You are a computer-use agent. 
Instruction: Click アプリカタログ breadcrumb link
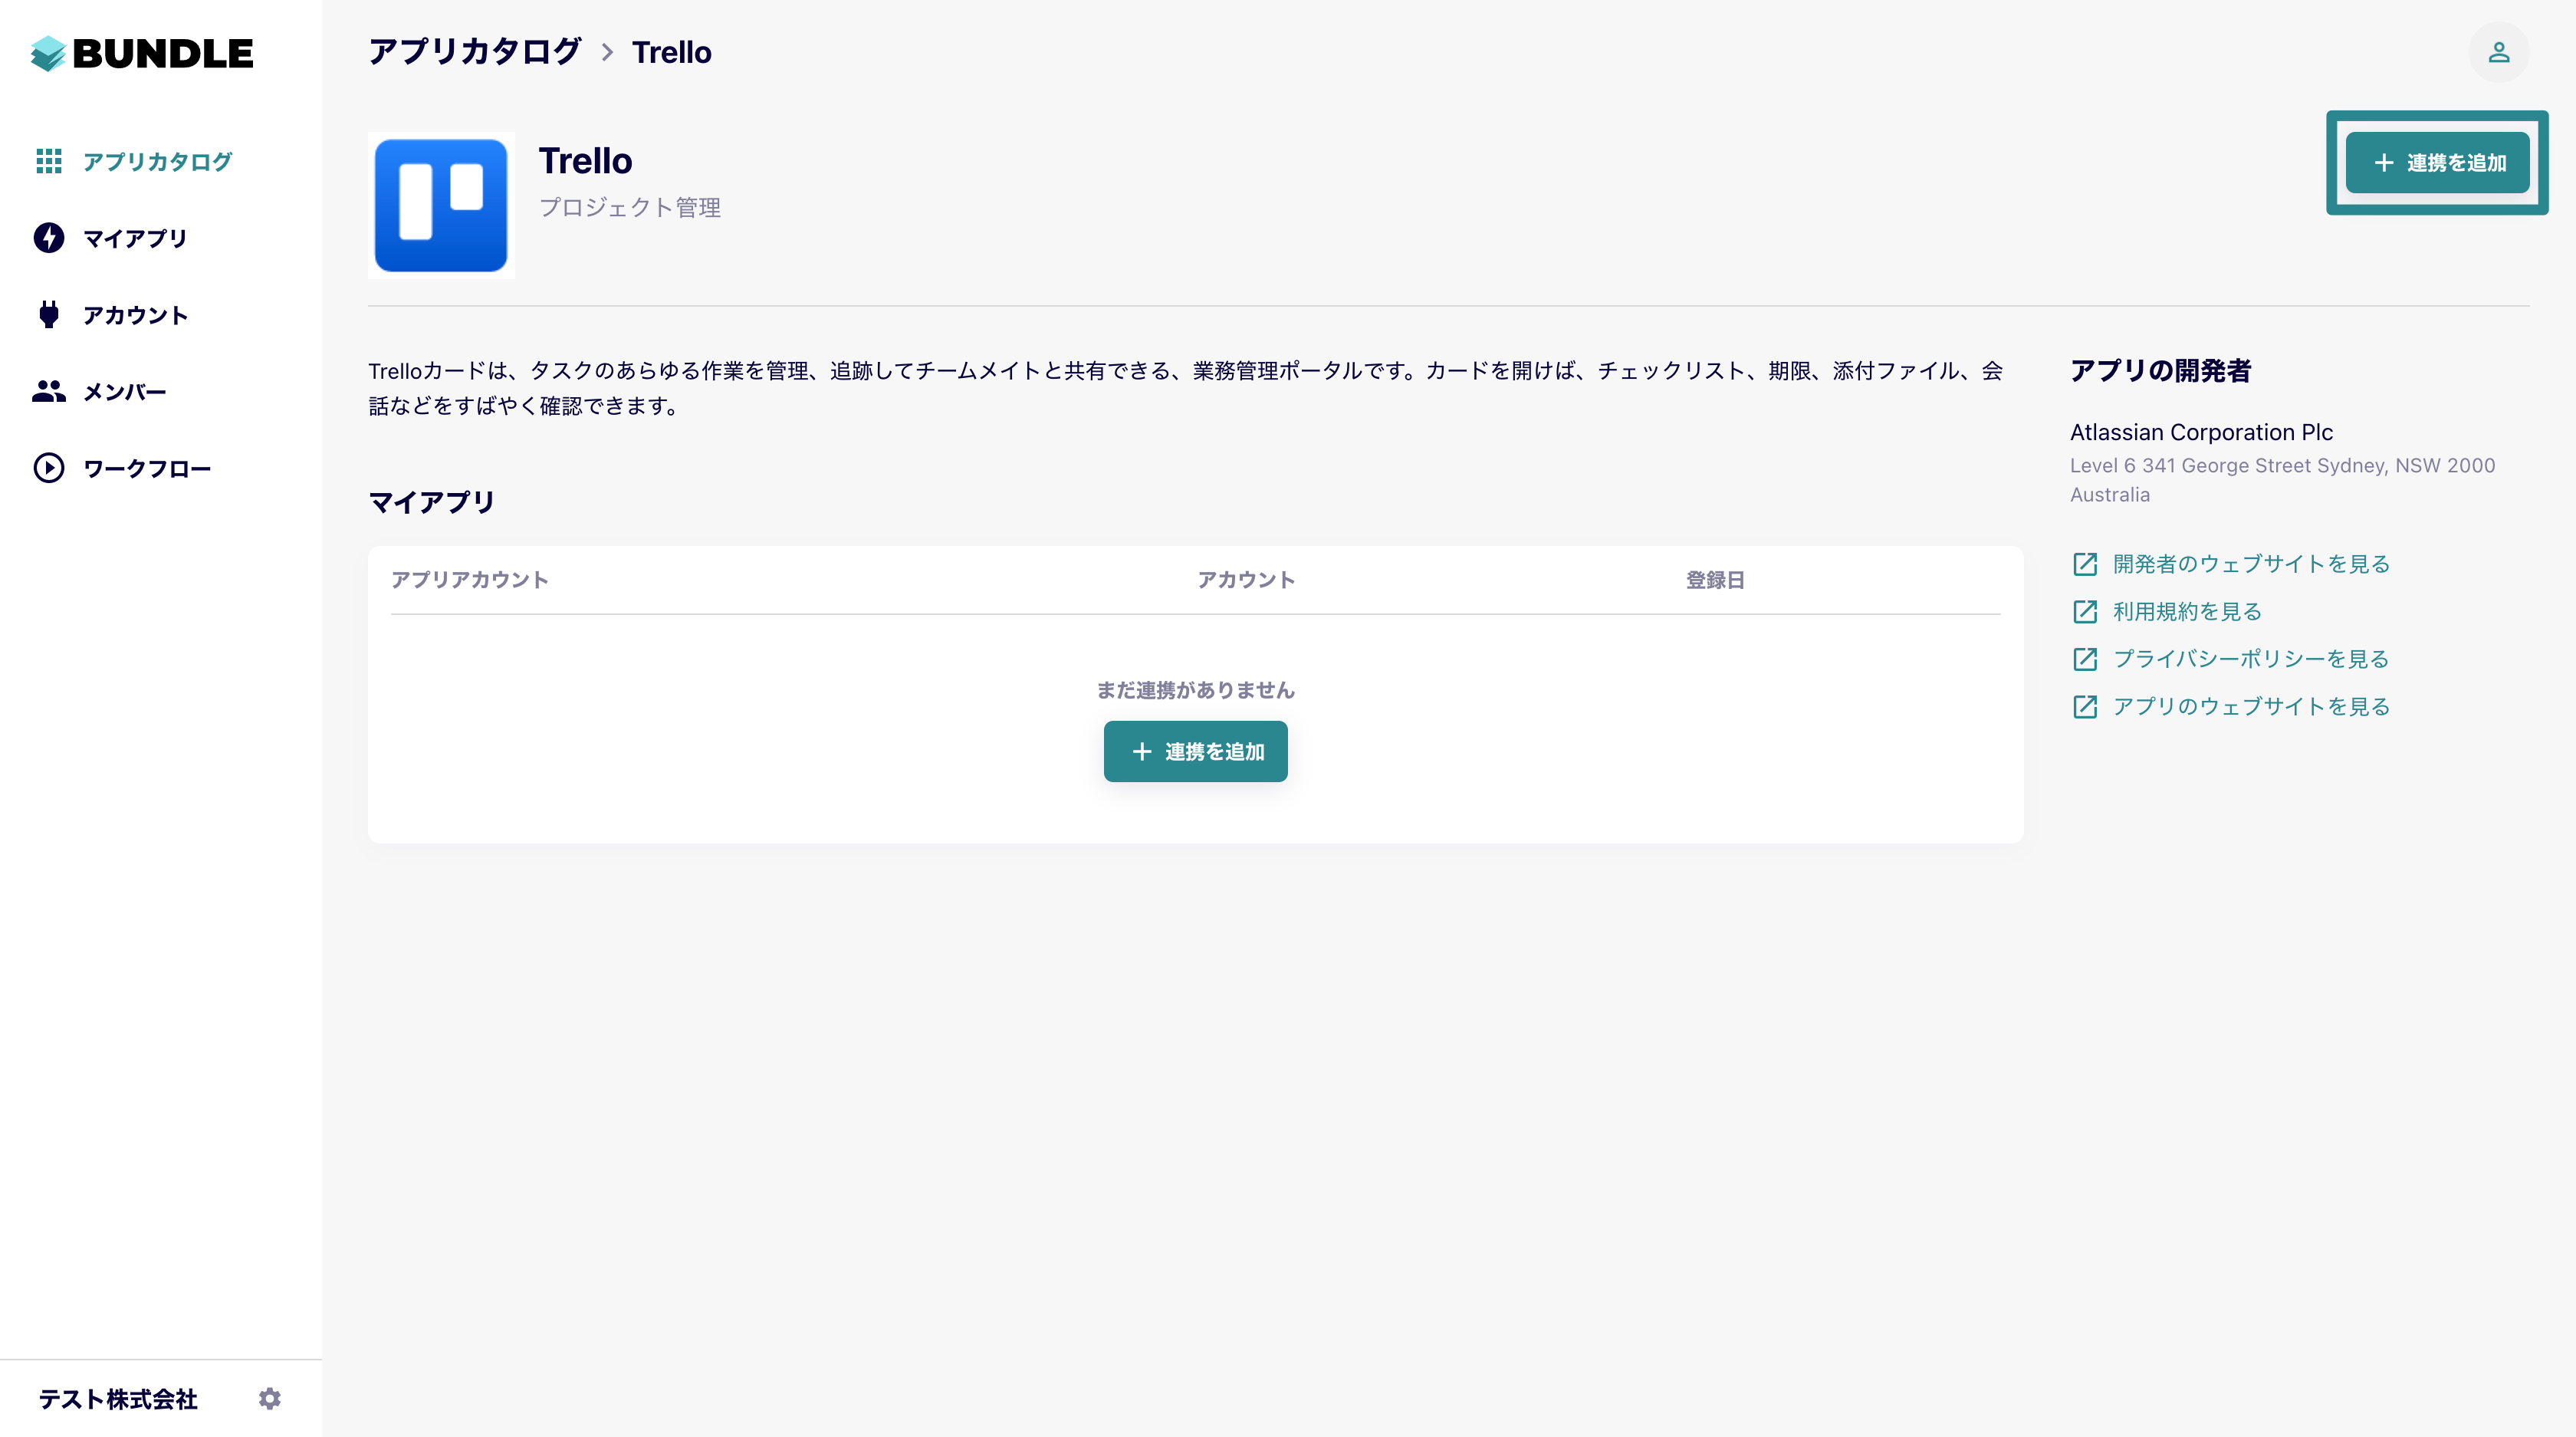pyautogui.click(x=474, y=52)
